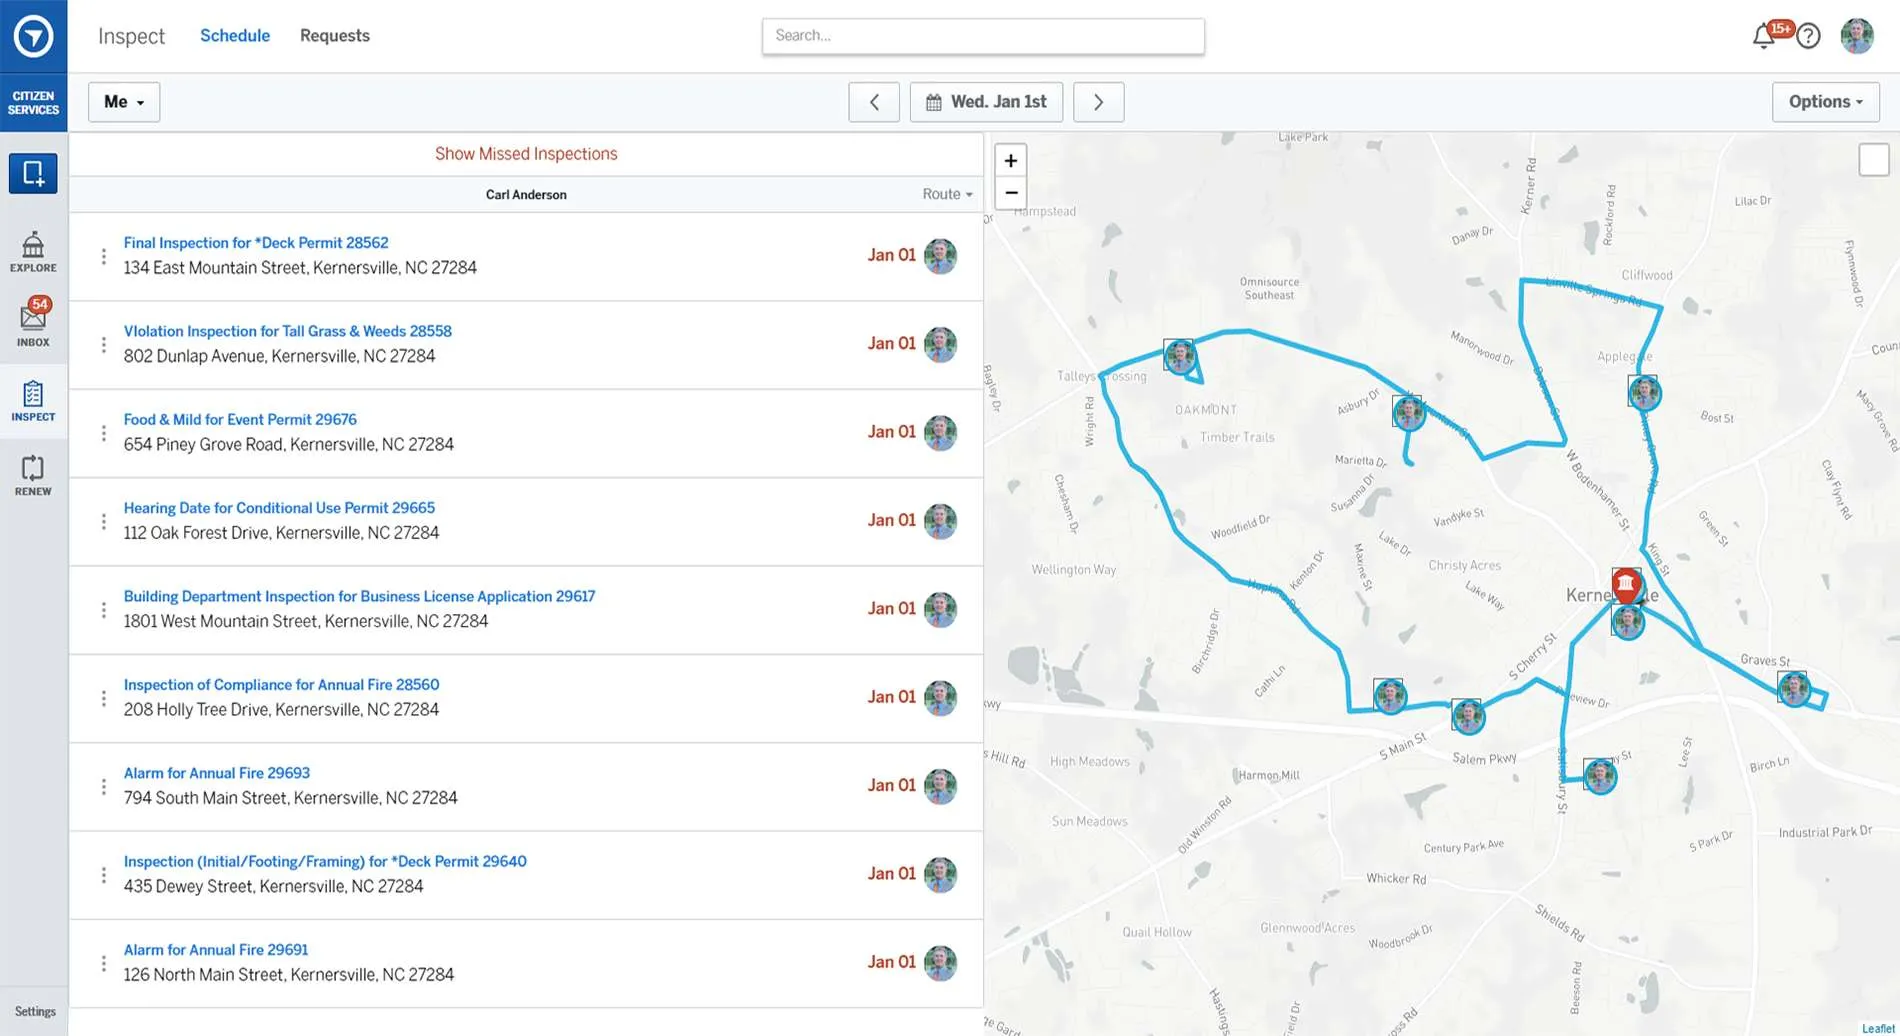Open Alarm for Annual Fire 29691
The width and height of the screenshot is (1900, 1036).
click(216, 950)
